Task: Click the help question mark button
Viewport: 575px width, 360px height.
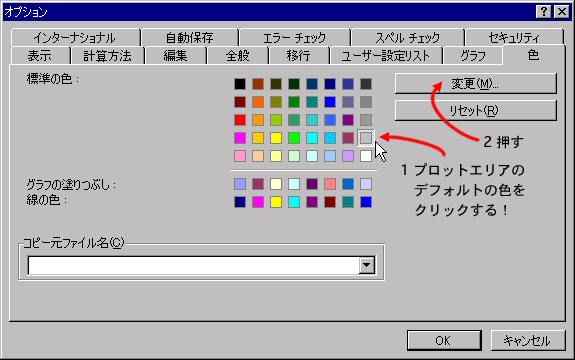Action: point(543,12)
